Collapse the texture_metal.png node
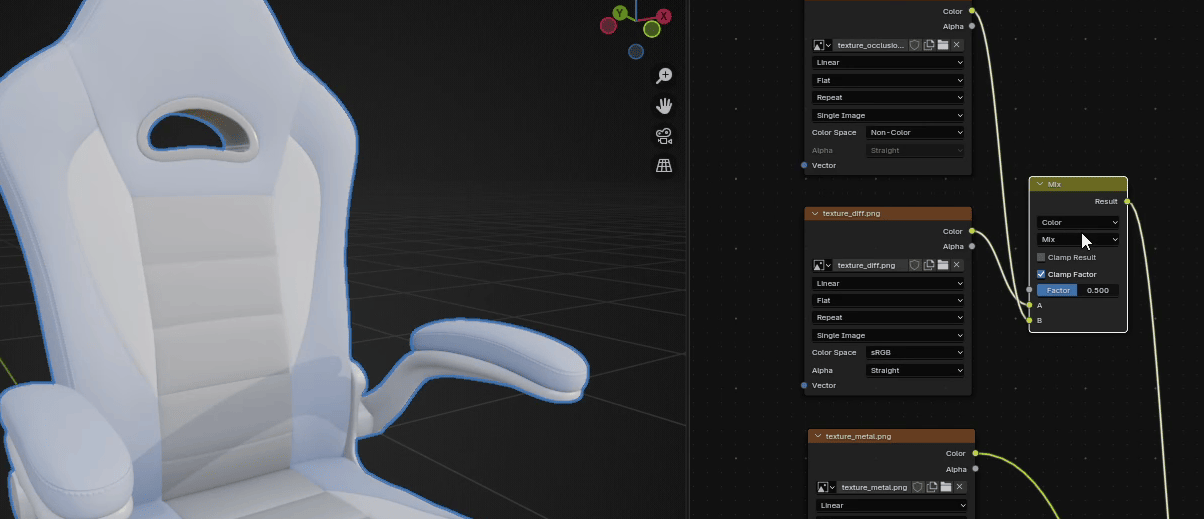Image resolution: width=1204 pixels, height=519 pixels. 818,437
